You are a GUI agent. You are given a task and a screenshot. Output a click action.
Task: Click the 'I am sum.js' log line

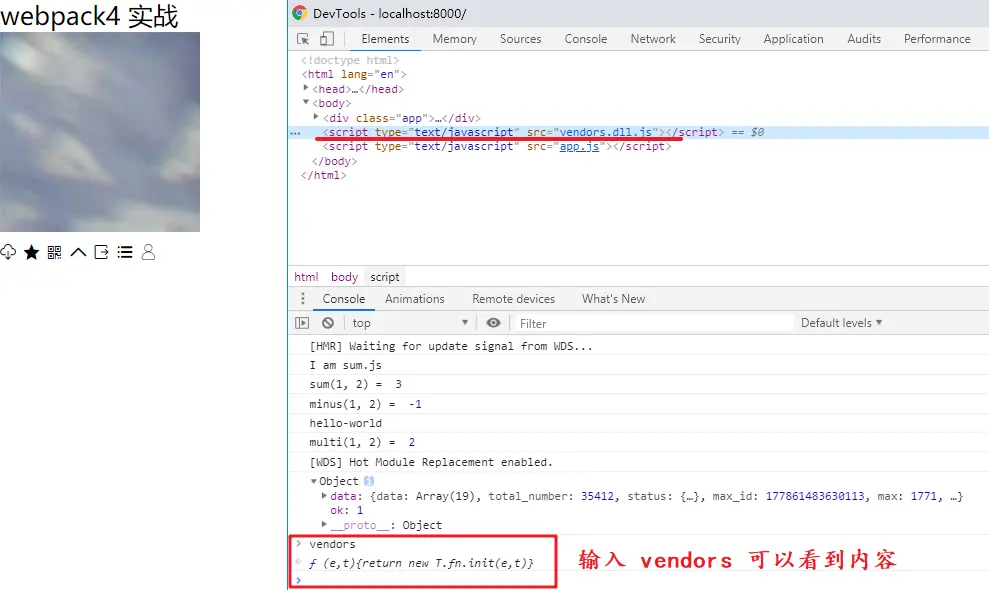pos(346,365)
